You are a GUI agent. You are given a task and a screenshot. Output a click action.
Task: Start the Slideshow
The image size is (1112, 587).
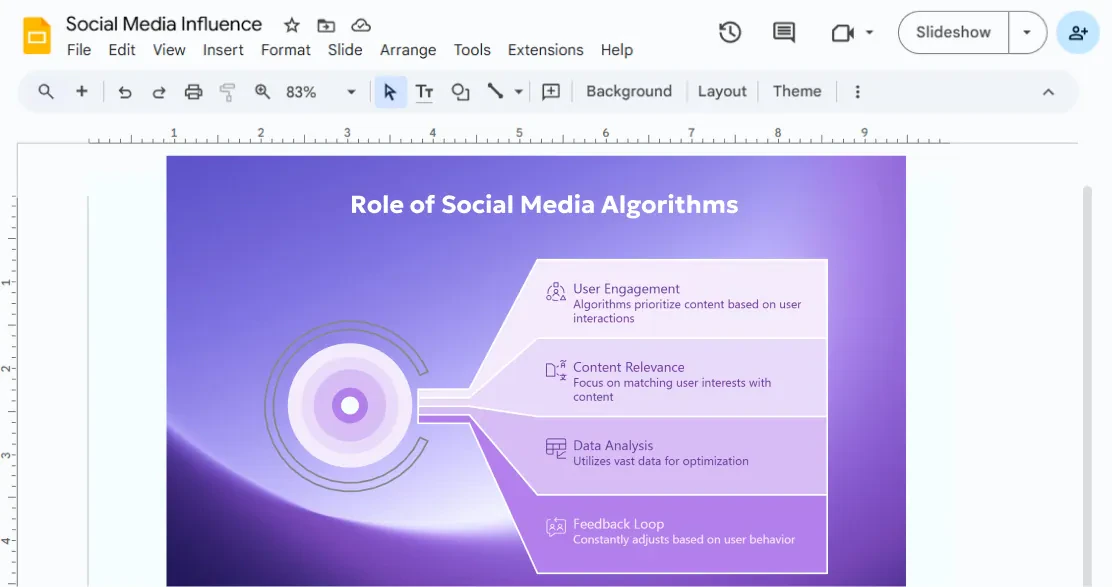951,32
